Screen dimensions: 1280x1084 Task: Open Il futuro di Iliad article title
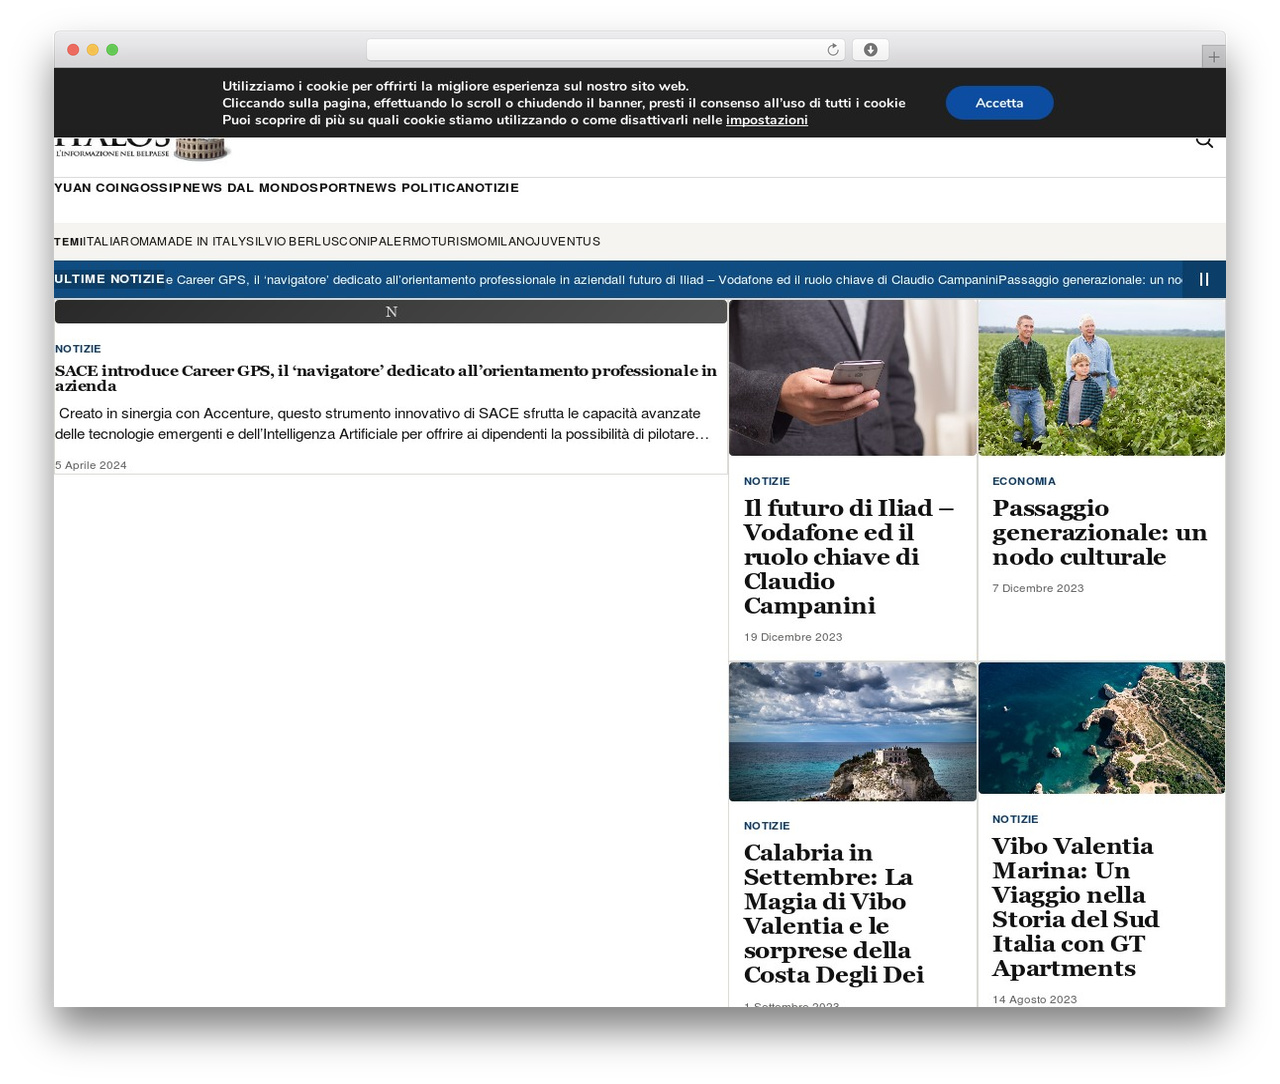849,557
